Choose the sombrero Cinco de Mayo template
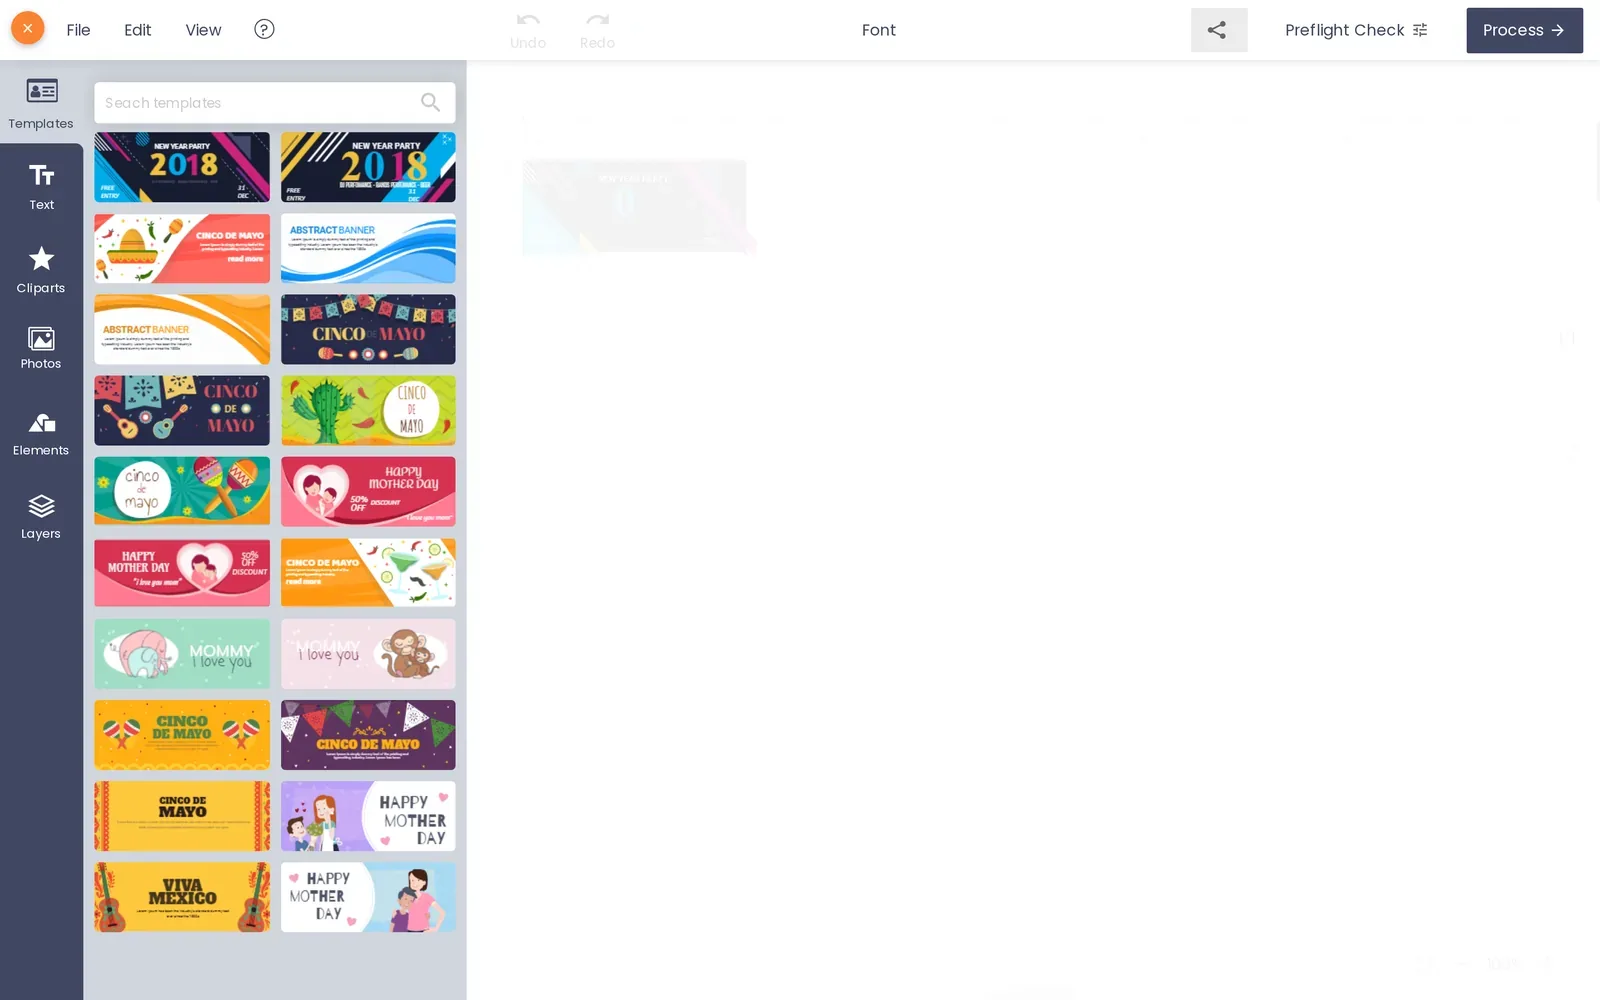This screenshot has width=1600, height=1000. point(182,248)
